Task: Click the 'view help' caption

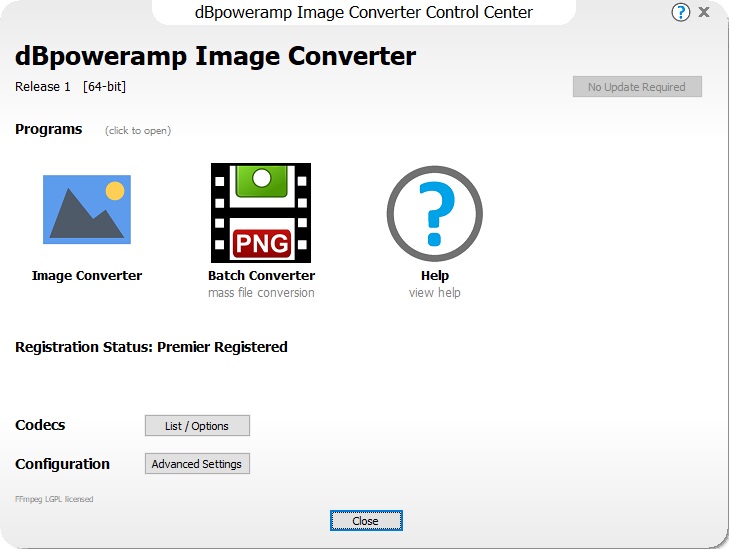Action: pyautogui.click(x=435, y=293)
